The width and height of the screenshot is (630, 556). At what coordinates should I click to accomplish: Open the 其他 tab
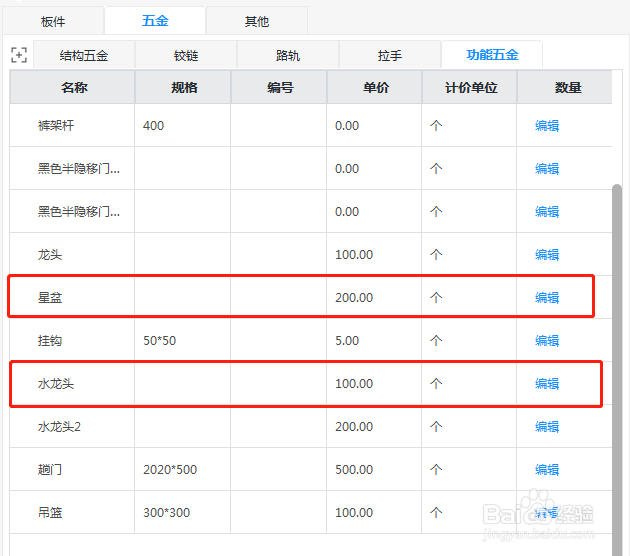click(257, 21)
